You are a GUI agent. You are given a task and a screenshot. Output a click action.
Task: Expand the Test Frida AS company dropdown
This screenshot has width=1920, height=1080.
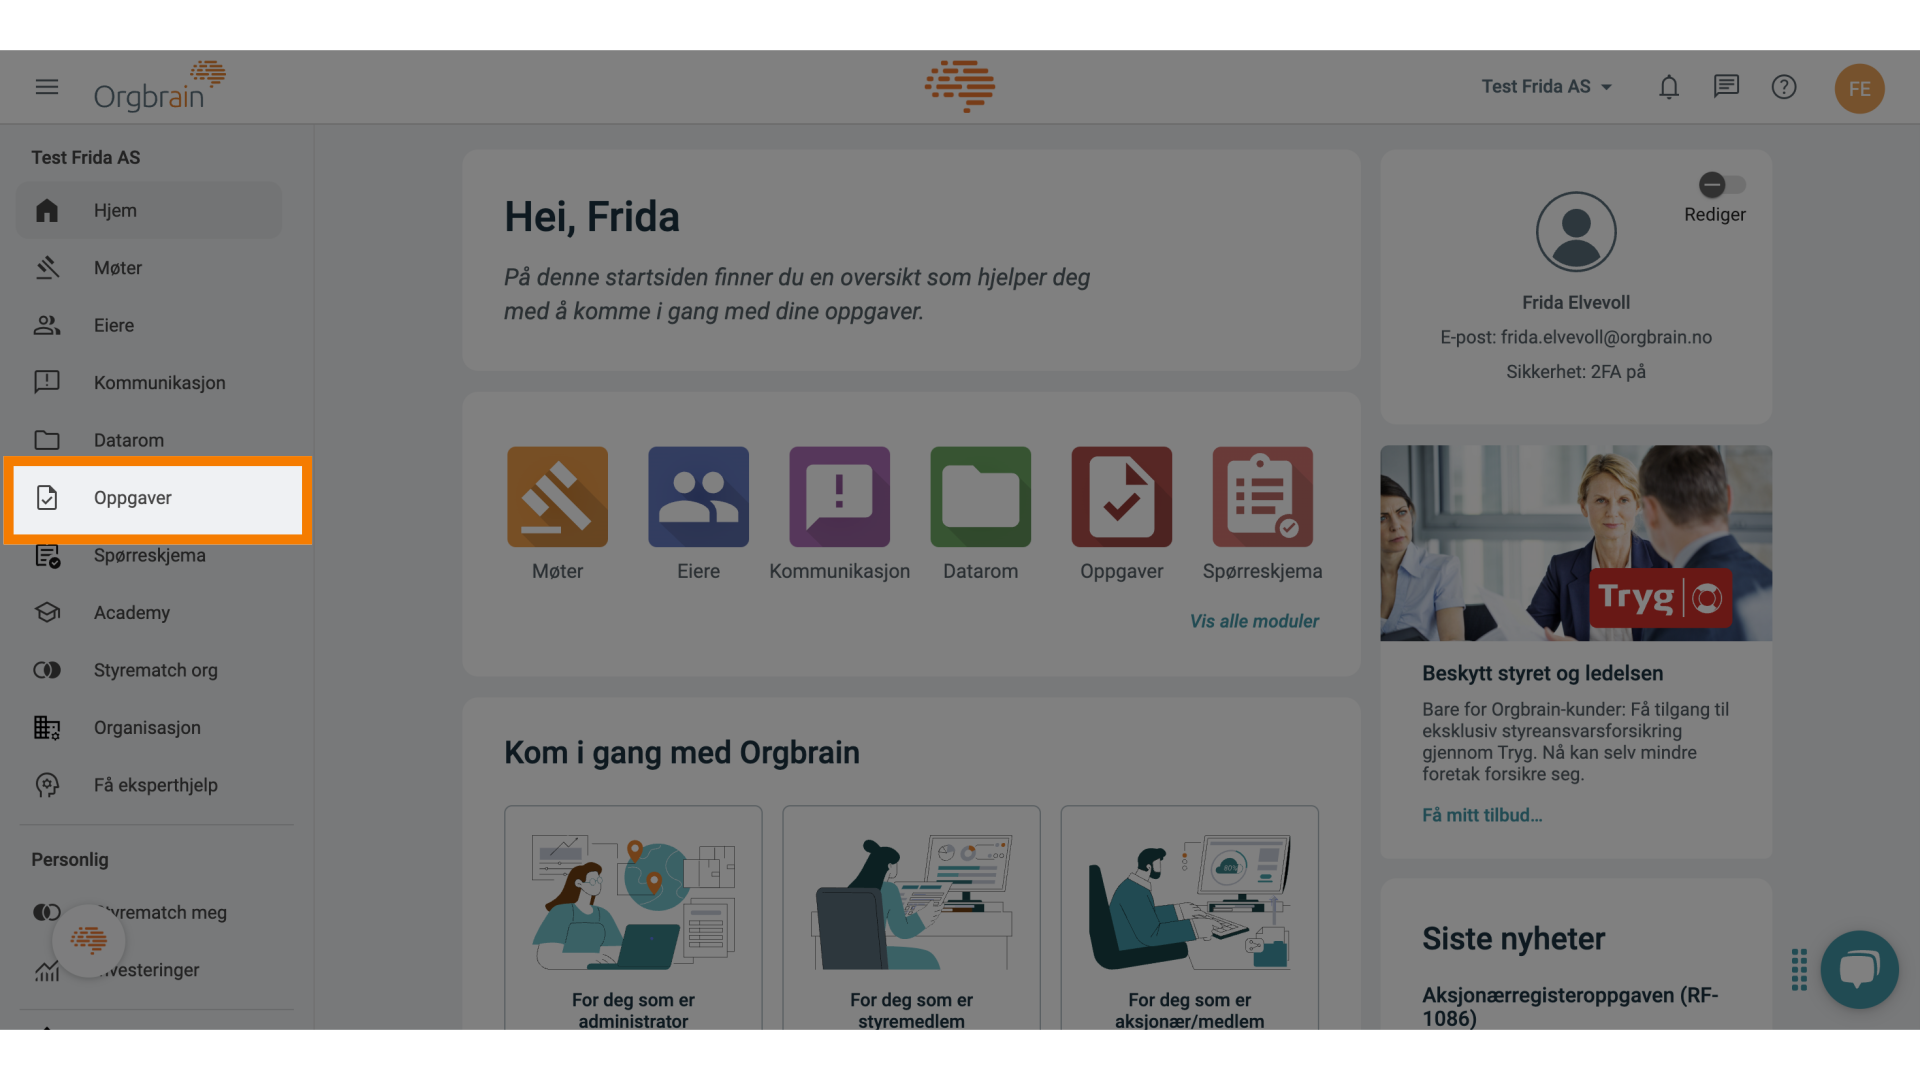pyautogui.click(x=1547, y=87)
